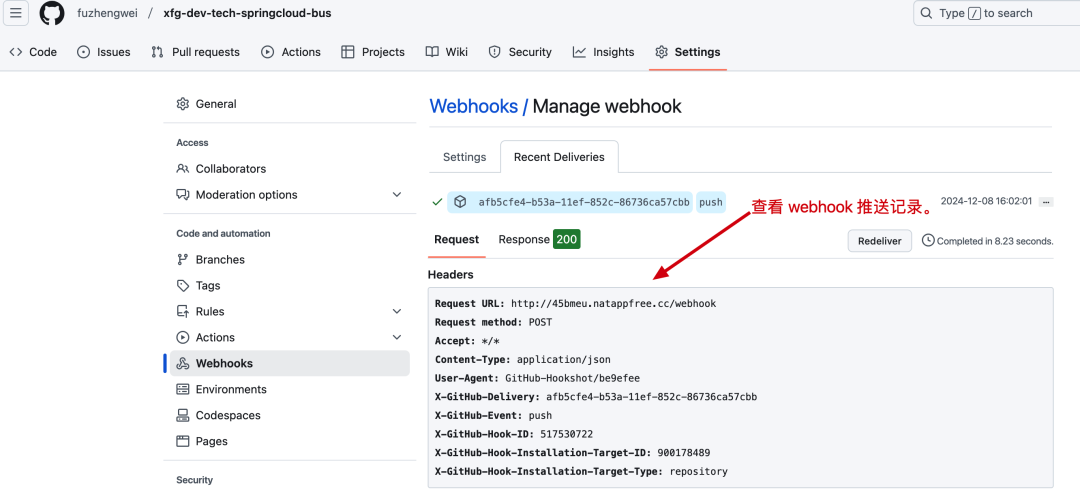This screenshot has width=1080, height=489.
Task: Click the Pages browser icon
Action: [183, 441]
